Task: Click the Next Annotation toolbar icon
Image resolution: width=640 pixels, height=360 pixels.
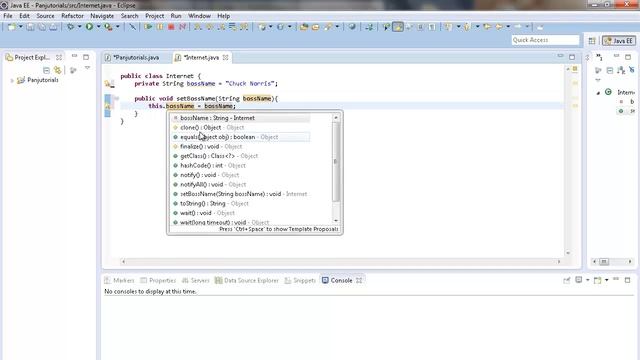Action: point(448,27)
